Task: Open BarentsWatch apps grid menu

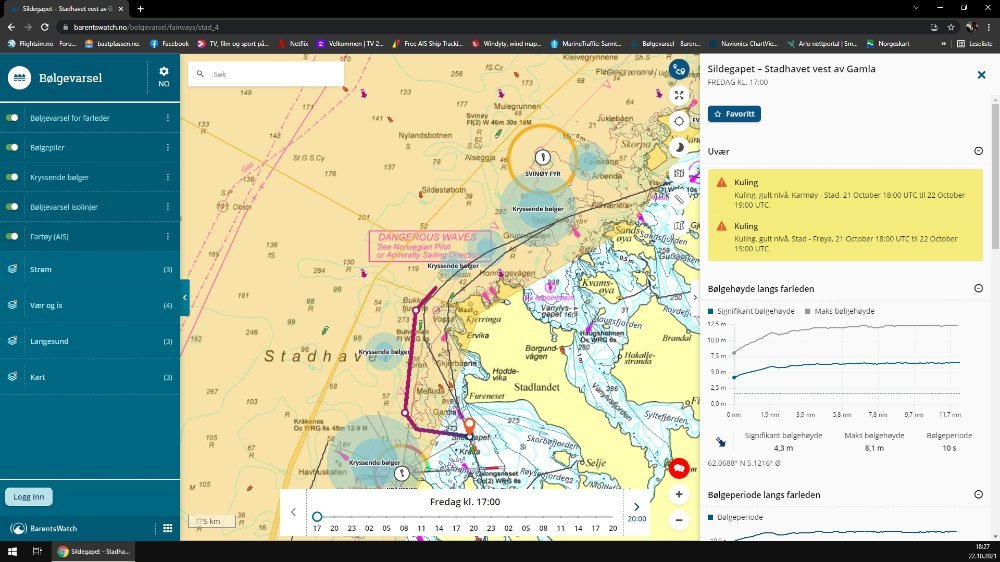Action: point(167,528)
